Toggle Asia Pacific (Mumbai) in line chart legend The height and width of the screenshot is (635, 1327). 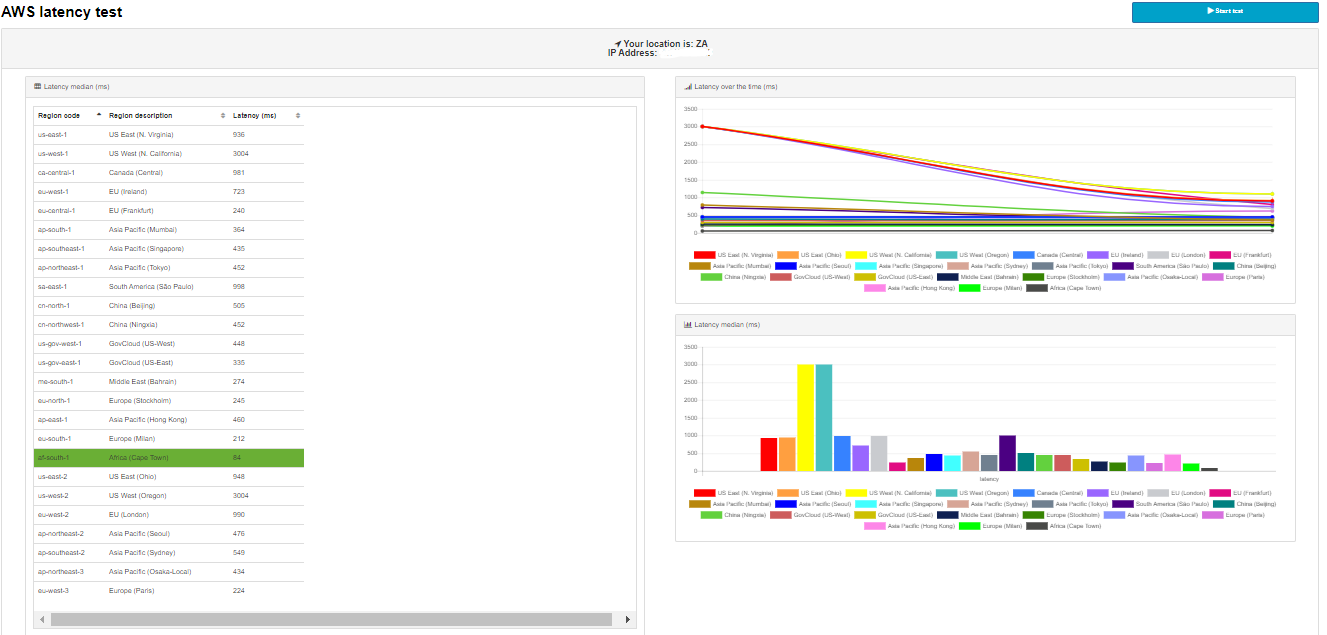pyautogui.click(x=728, y=266)
